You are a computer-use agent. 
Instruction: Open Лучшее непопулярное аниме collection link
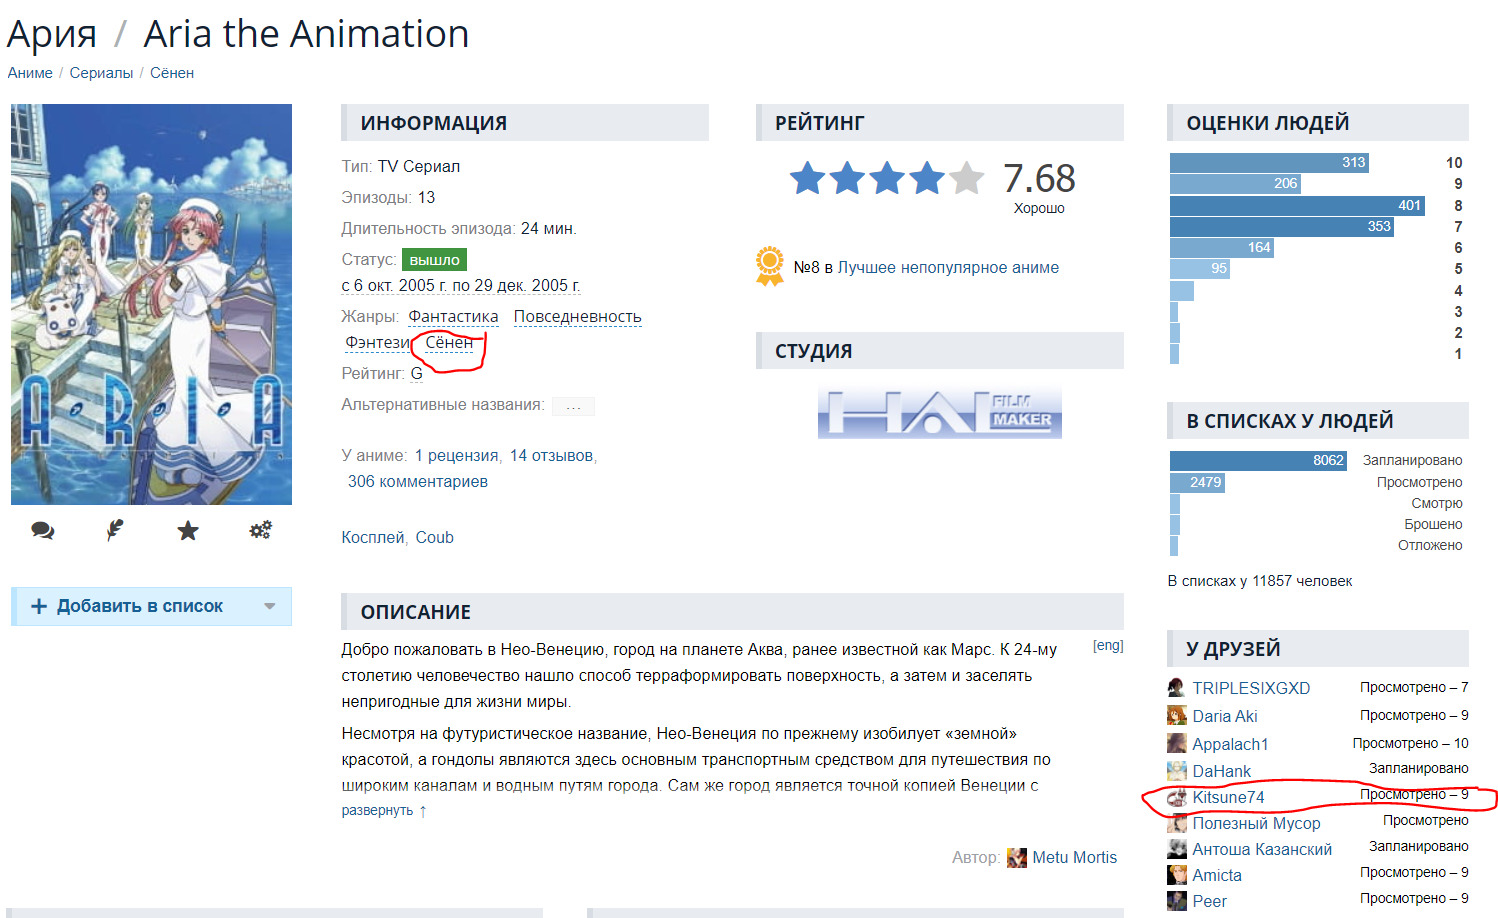948,268
